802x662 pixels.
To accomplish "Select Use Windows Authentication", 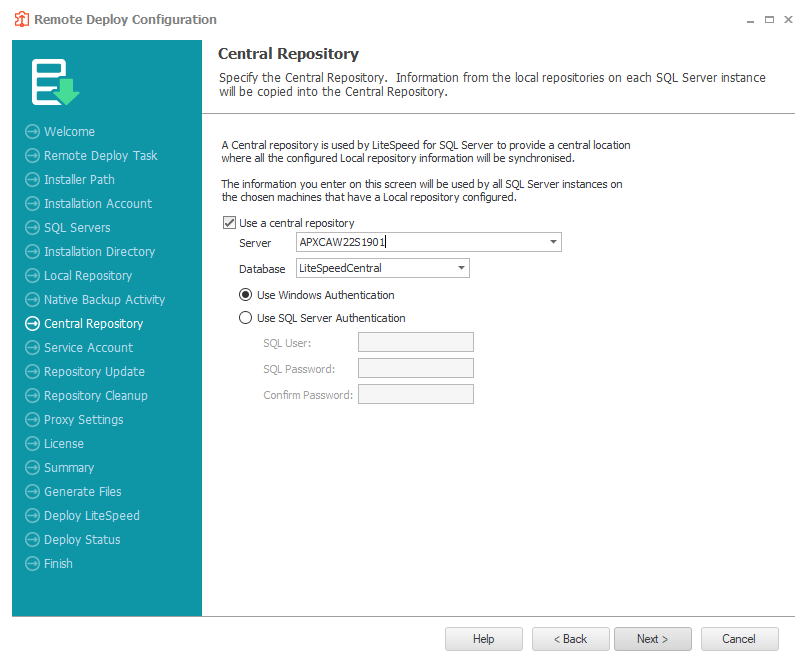I will (246, 295).
